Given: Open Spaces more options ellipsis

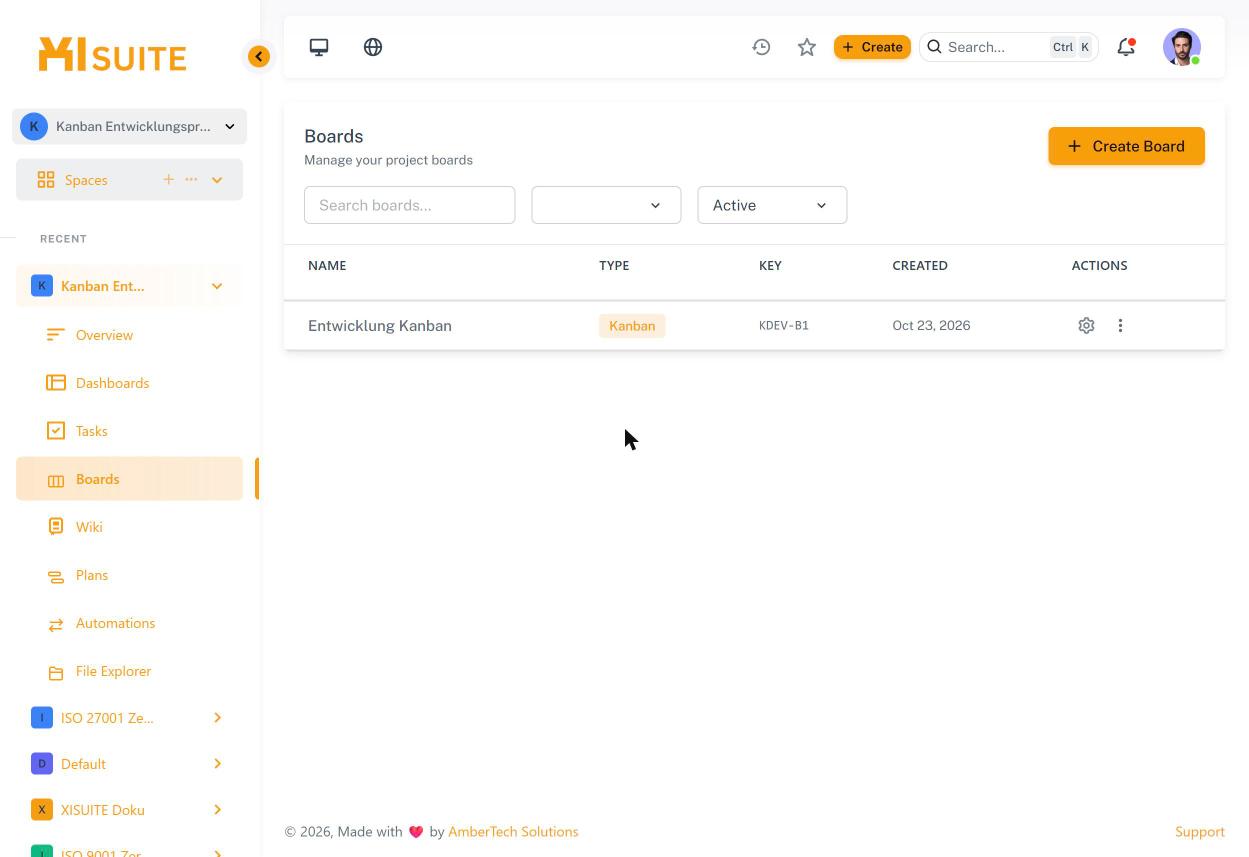Looking at the screenshot, I should 191,179.
